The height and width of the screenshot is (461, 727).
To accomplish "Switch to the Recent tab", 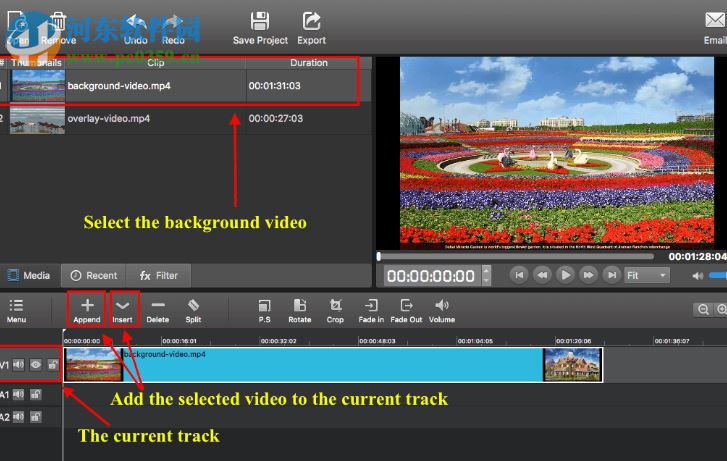I will (x=94, y=275).
